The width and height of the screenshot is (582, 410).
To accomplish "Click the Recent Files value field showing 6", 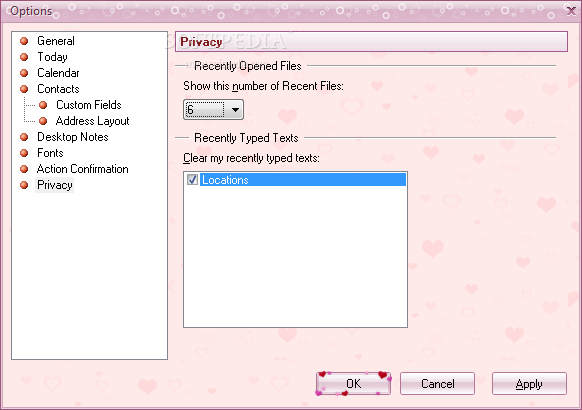I will (205, 109).
